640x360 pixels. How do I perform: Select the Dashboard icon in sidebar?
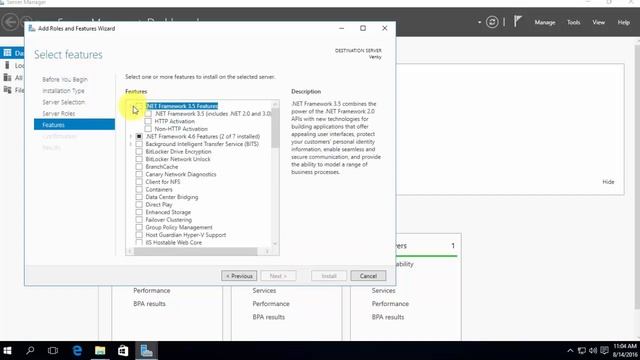(7, 53)
